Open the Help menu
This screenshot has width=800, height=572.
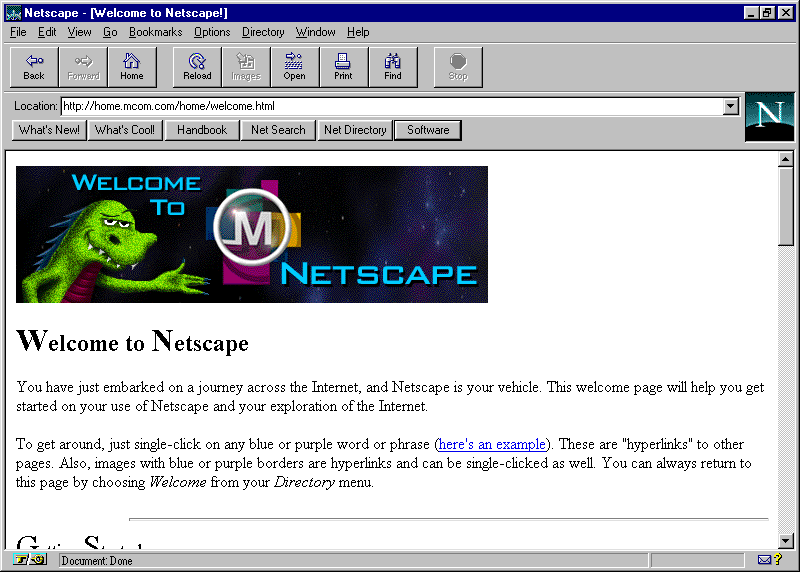(x=358, y=32)
